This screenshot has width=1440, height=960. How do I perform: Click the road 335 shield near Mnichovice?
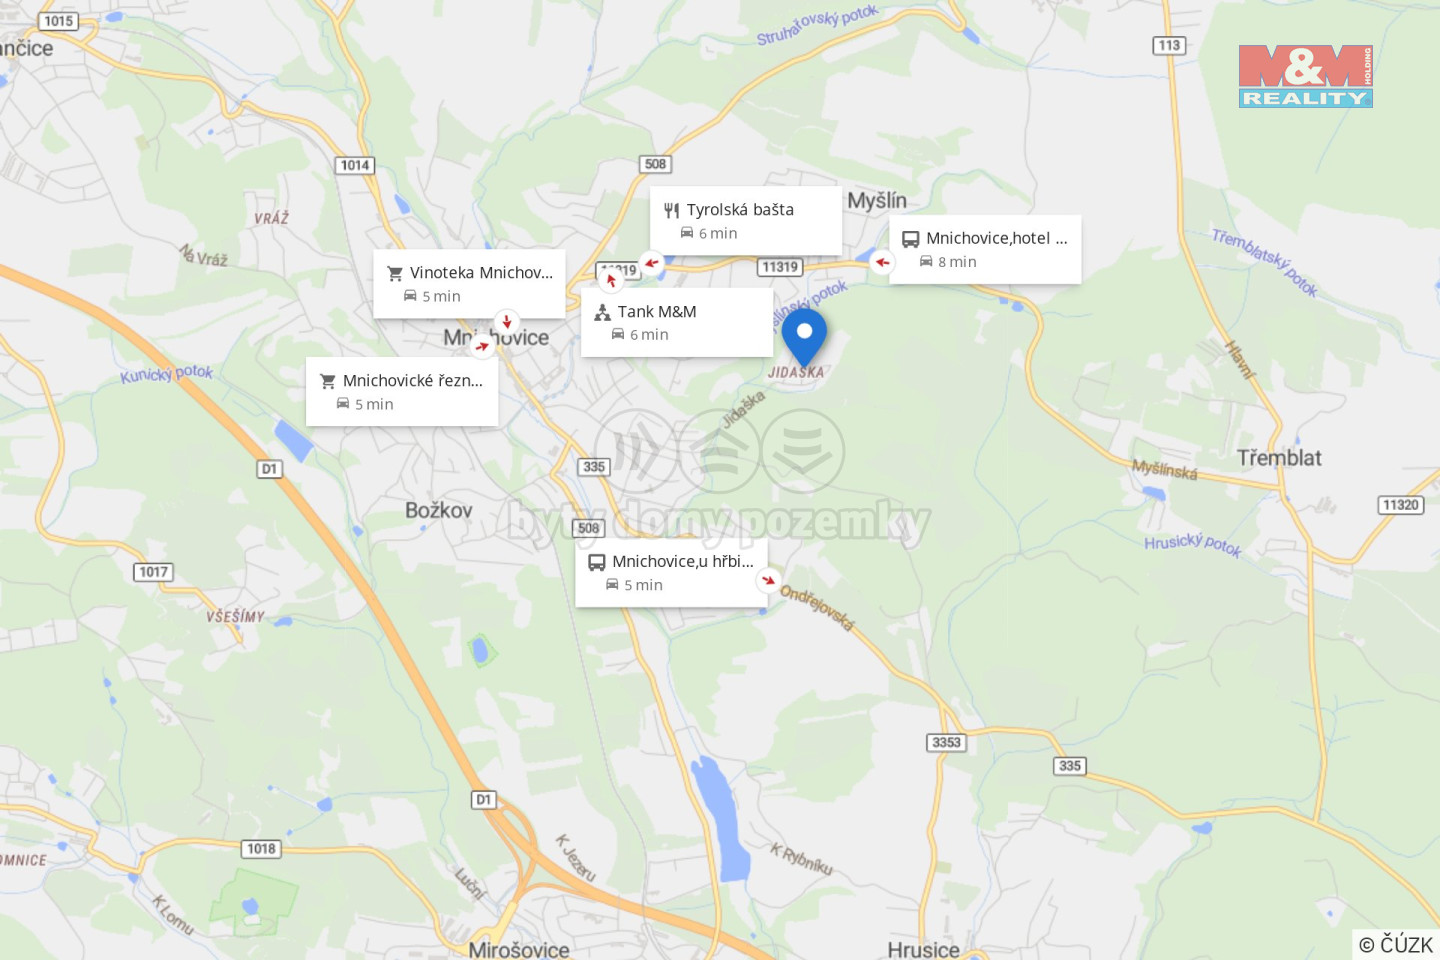[x=594, y=467]
